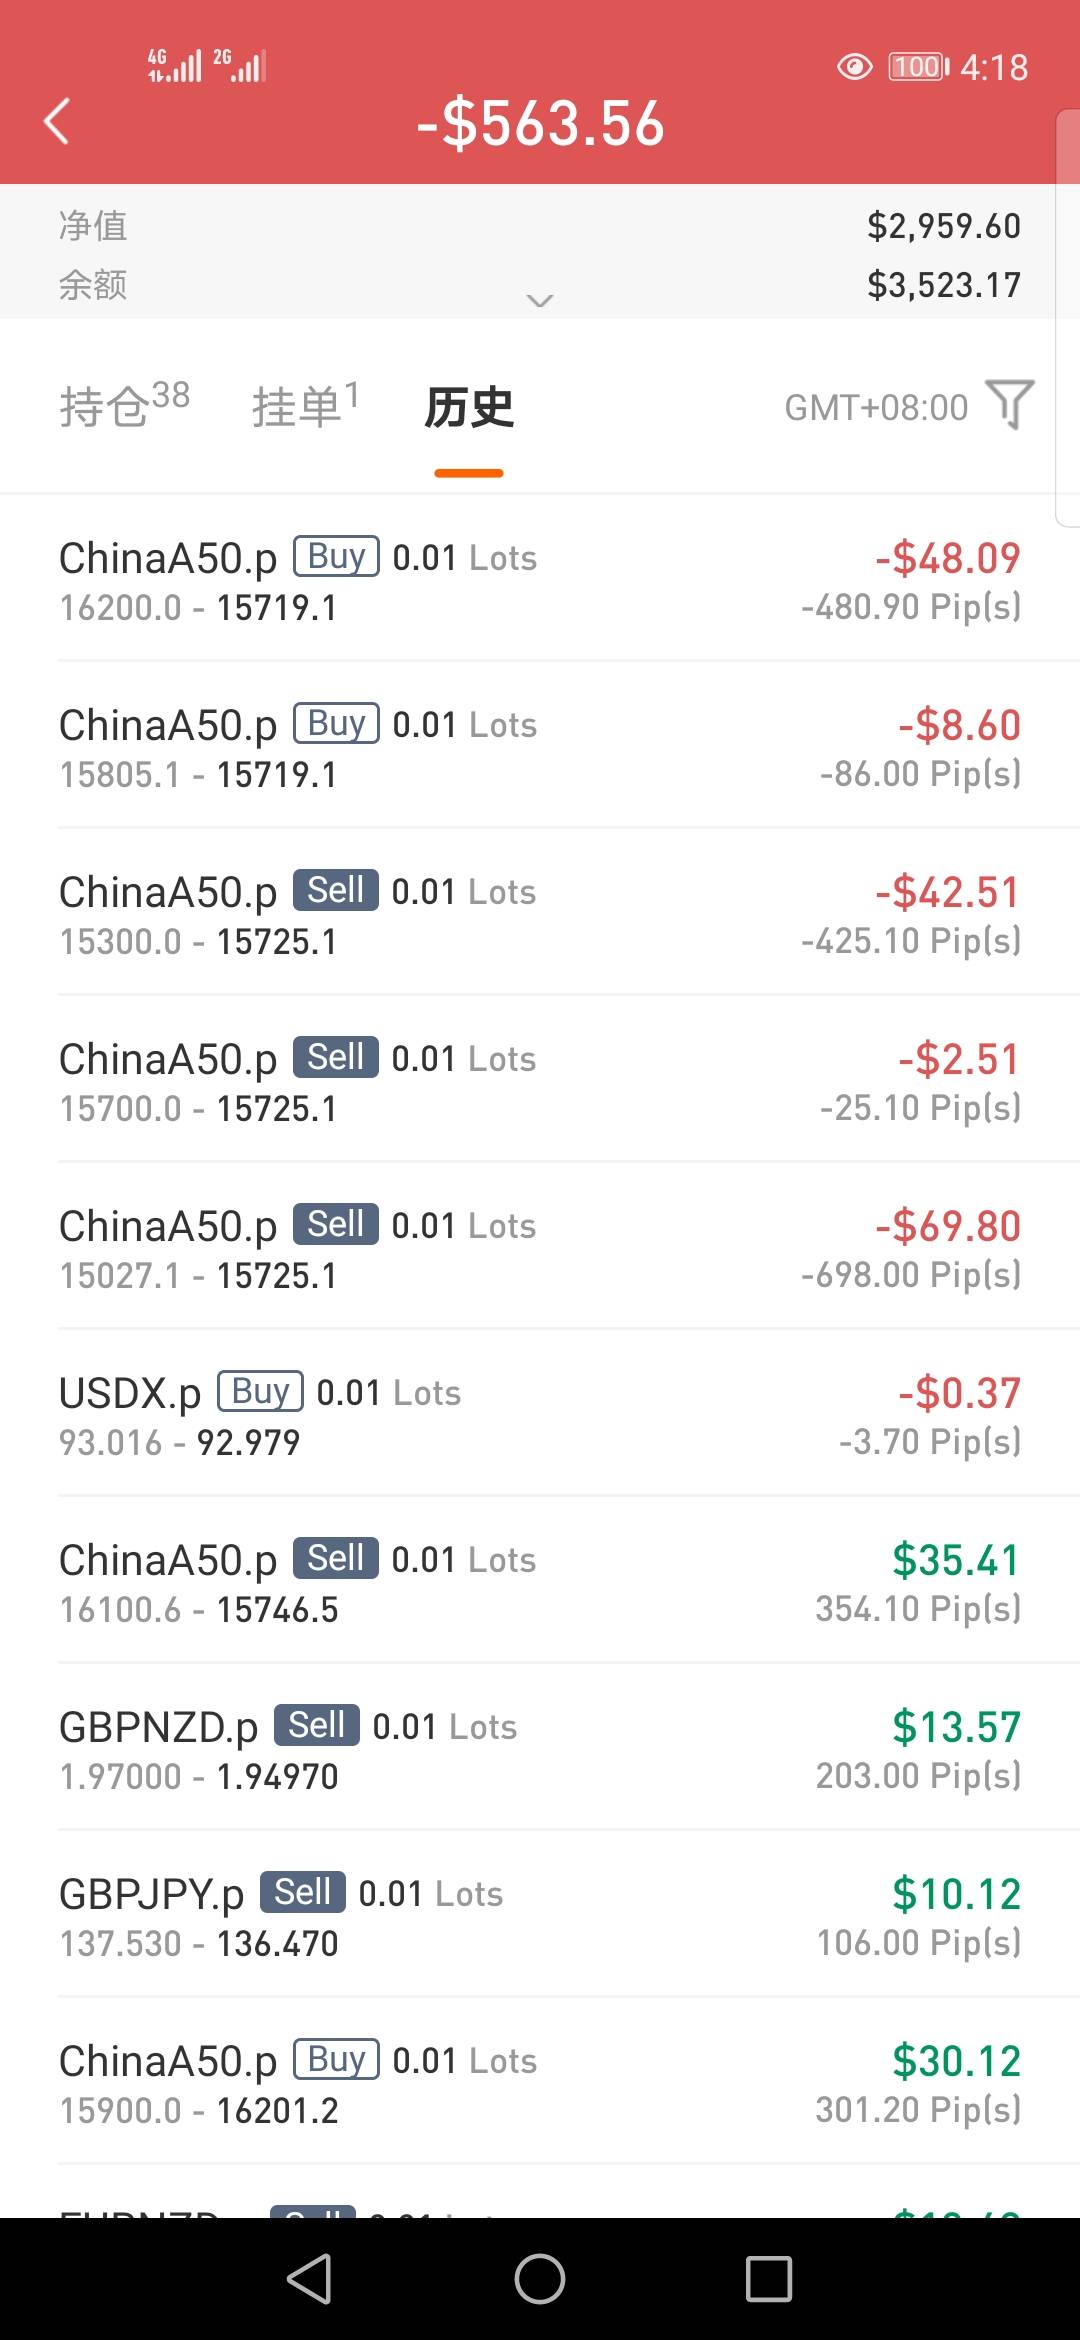Tap the -$563.56 total profit header
Image resolution: width=1080 pixels, height=2340 pixels.
click(540, 124)
